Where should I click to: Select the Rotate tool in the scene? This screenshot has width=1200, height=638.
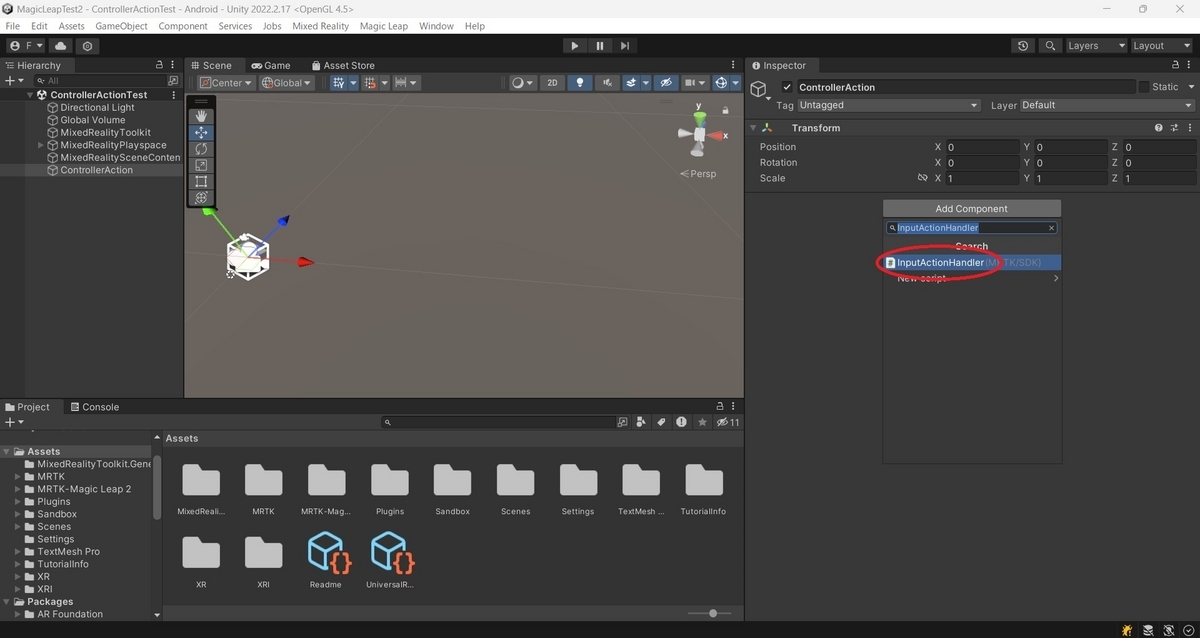pyautogui.click(x=201, y=149)
